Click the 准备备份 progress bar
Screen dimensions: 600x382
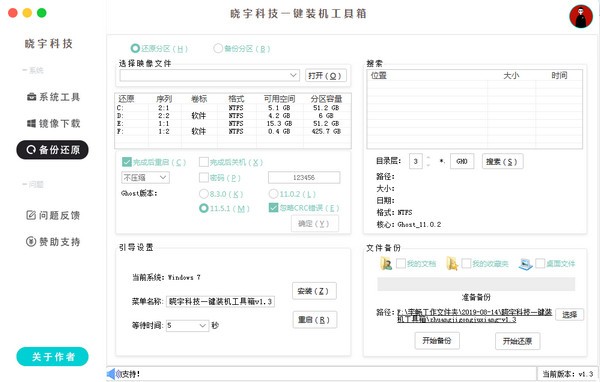tap(476, 284)
